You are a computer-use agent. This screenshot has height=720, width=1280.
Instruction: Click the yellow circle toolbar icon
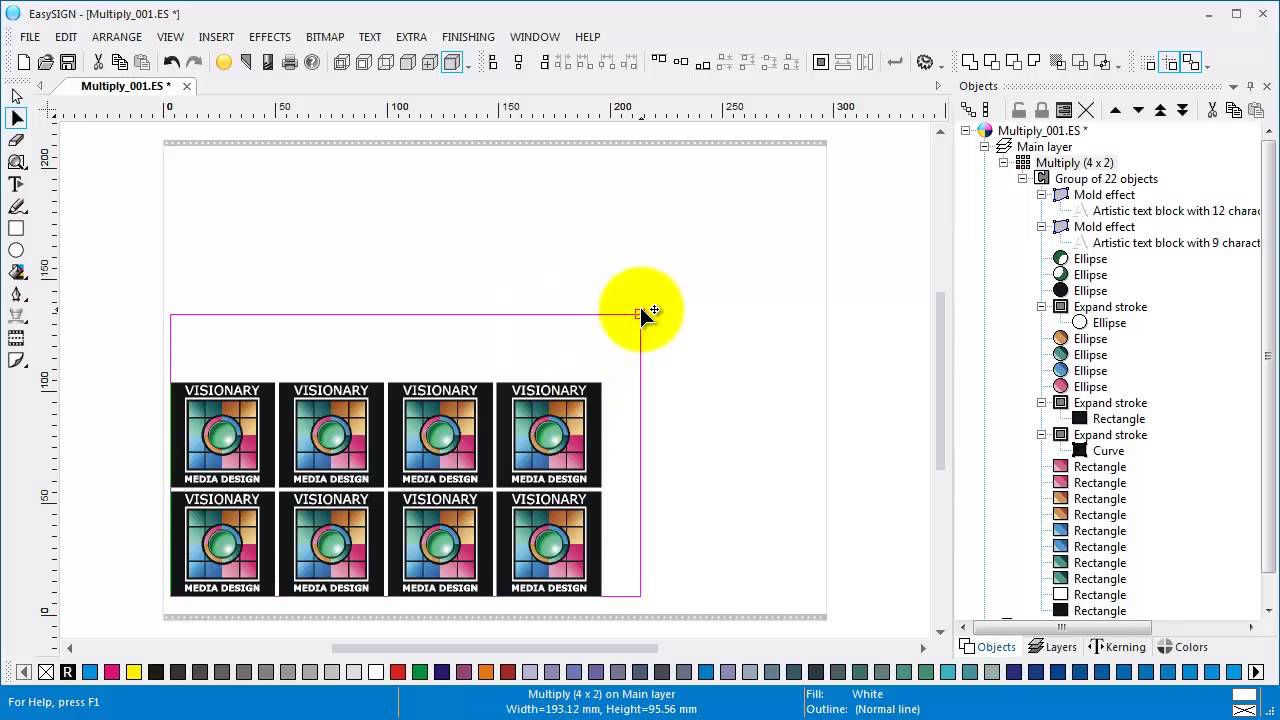(224, 62)
